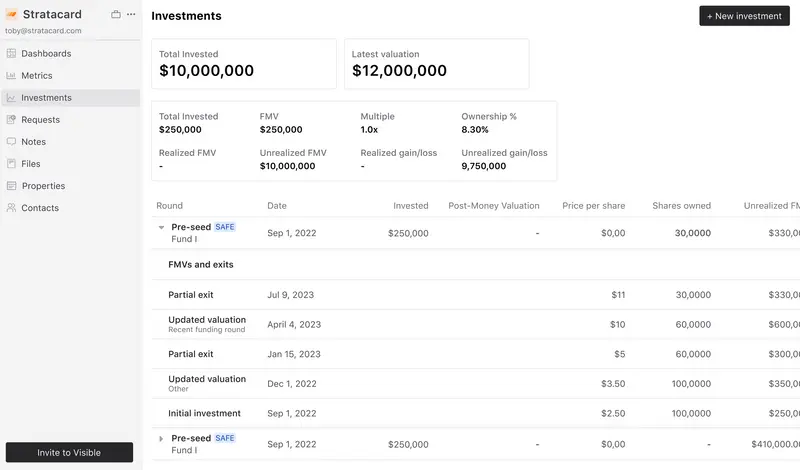The height and width of the screenshot is (470, 800).
Task: Click the Stratacard logo icon
Action: tap(12, 15)
